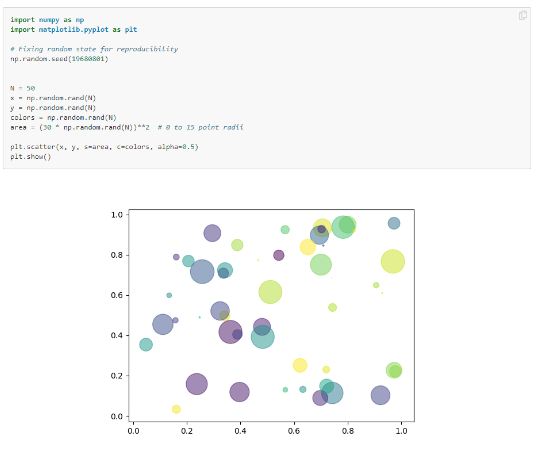Click the plt.scatter(...) code line

[104, 147]
